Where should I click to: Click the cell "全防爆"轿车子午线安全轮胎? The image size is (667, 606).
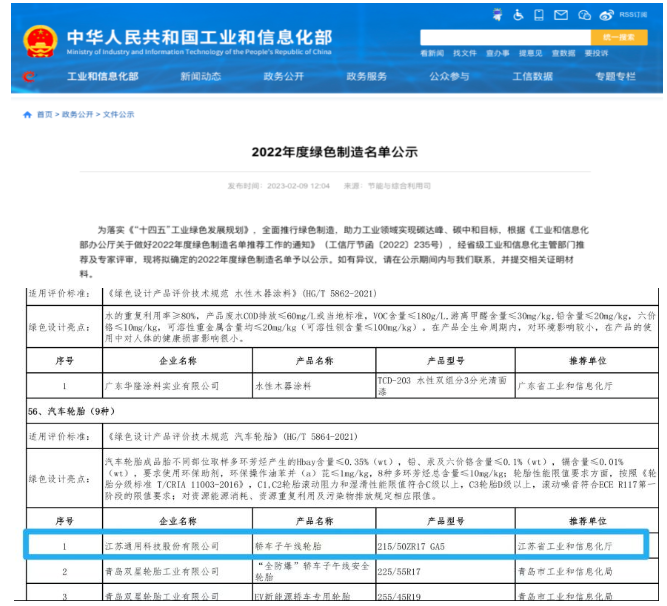pyautogui.click(x=312, y=571)
